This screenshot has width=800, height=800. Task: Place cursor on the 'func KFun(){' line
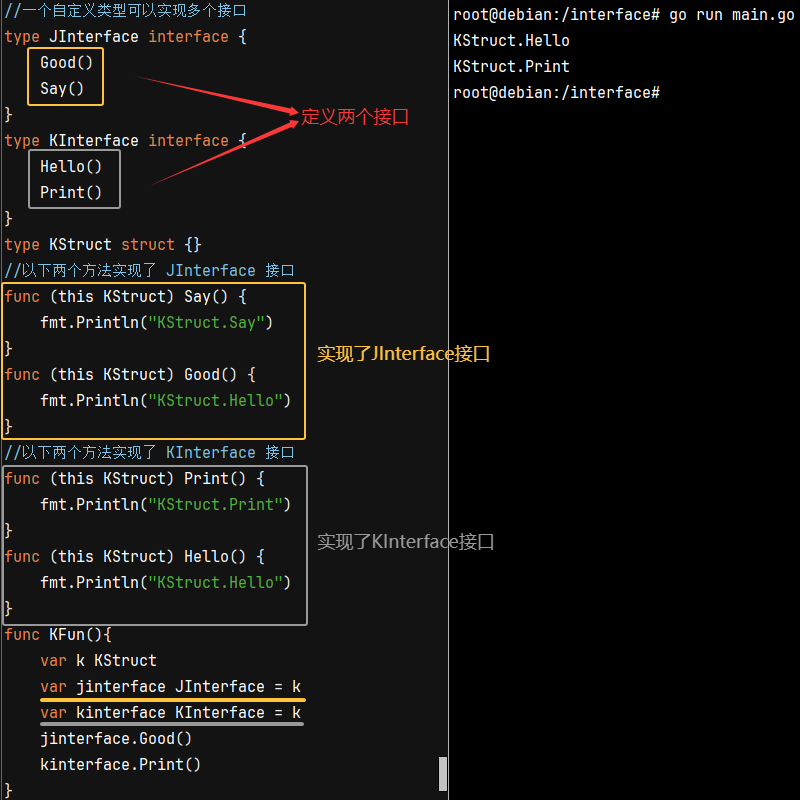click(x=58, y=634)
